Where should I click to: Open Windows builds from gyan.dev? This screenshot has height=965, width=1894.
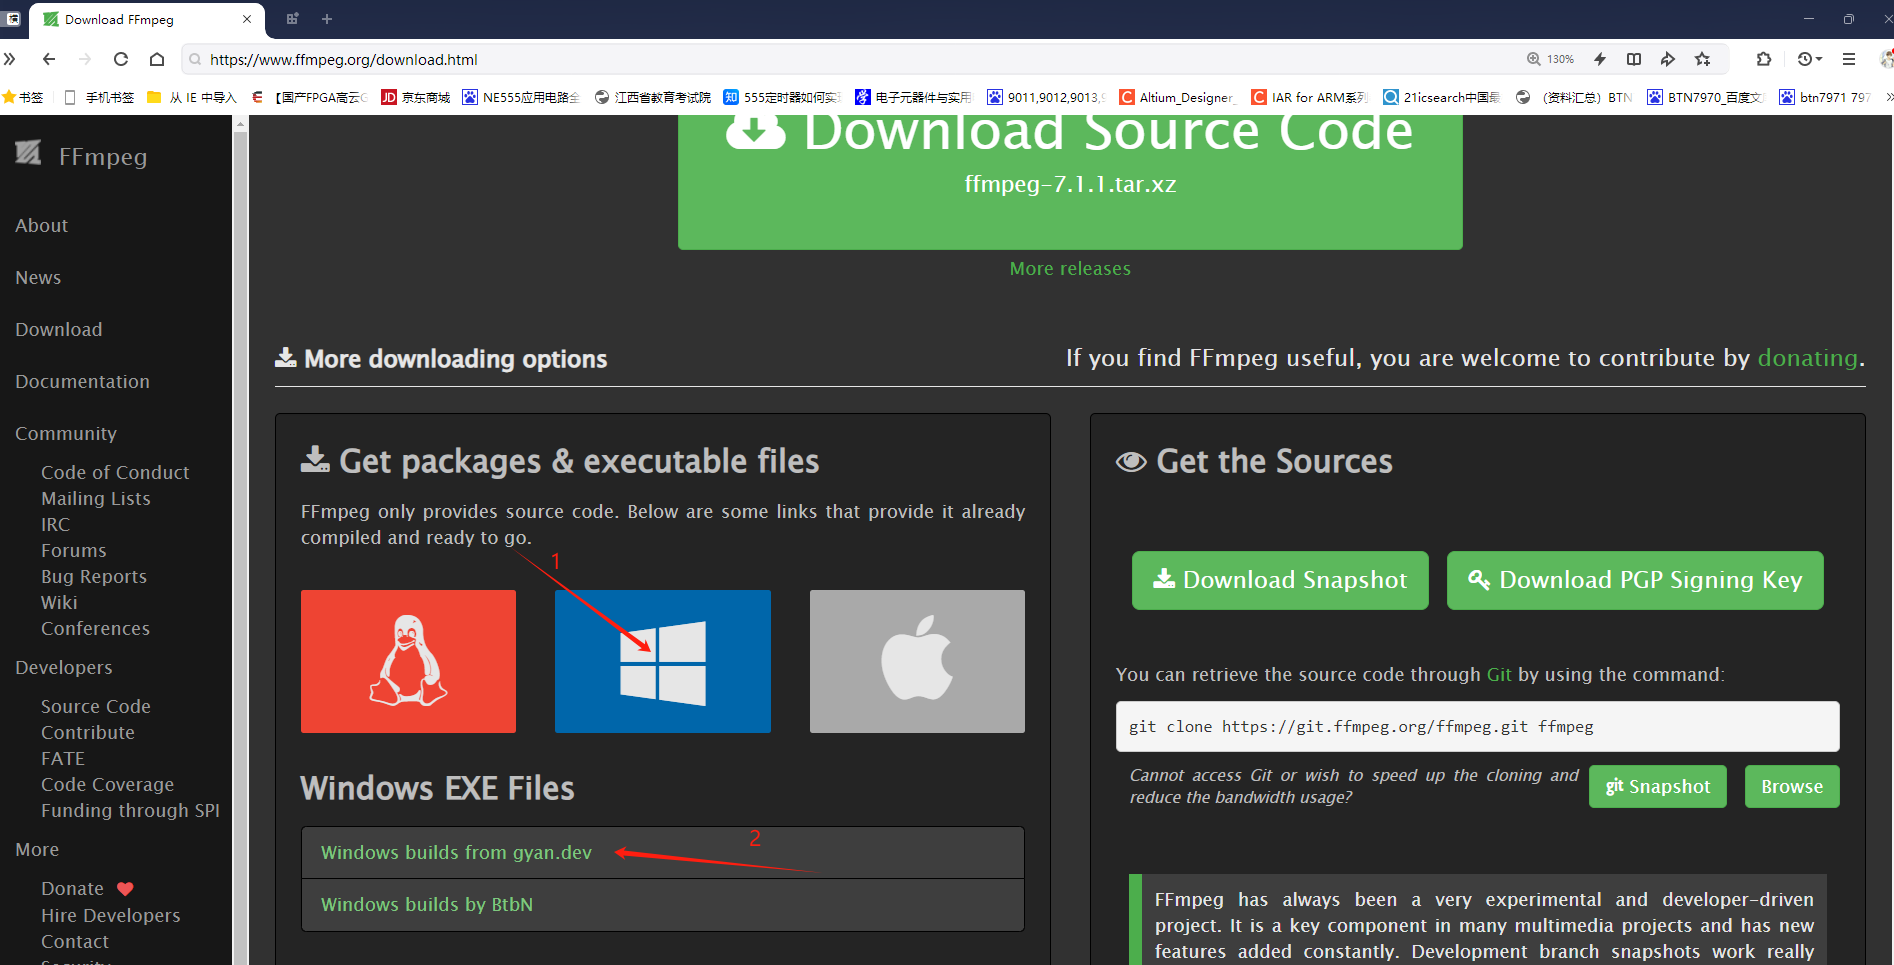(456, 853)
